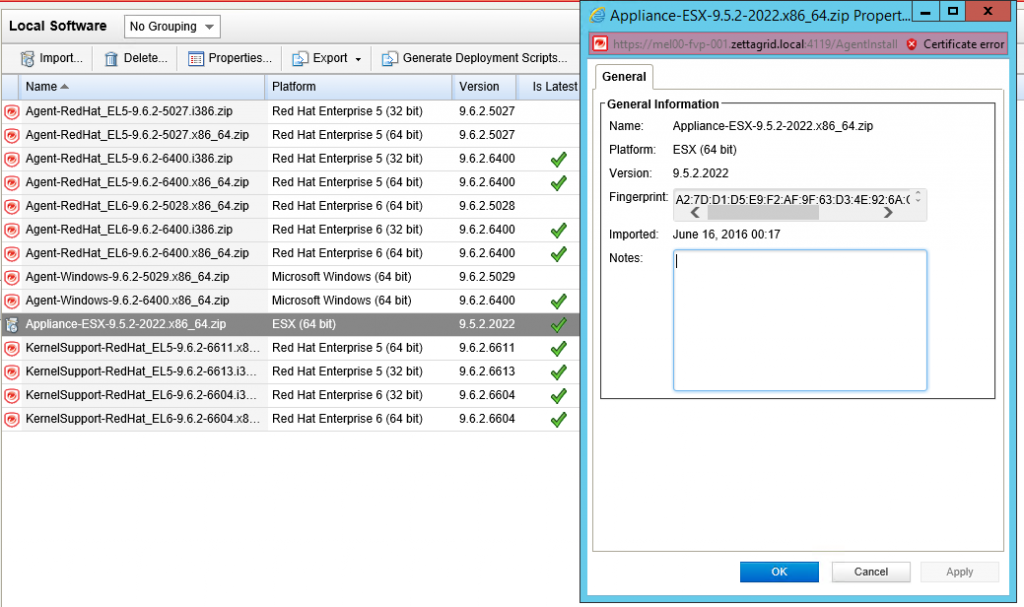
Task: Minimize the Properties window
Action: point(925,12)
